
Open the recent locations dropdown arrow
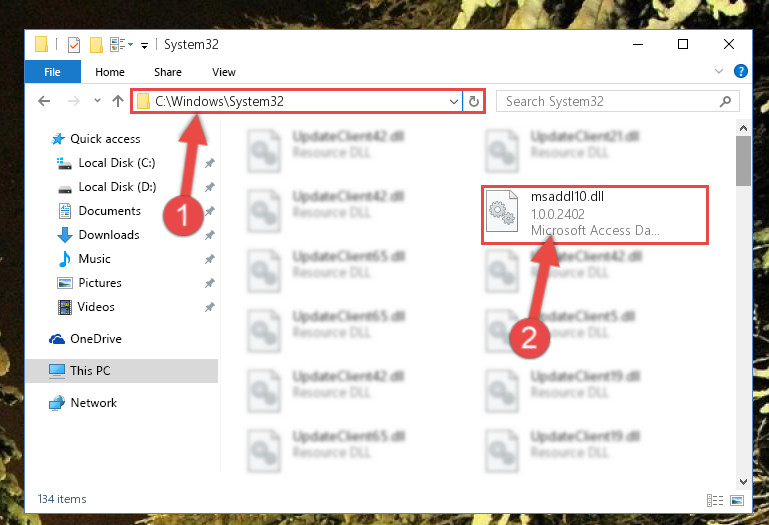click(97, 101)
